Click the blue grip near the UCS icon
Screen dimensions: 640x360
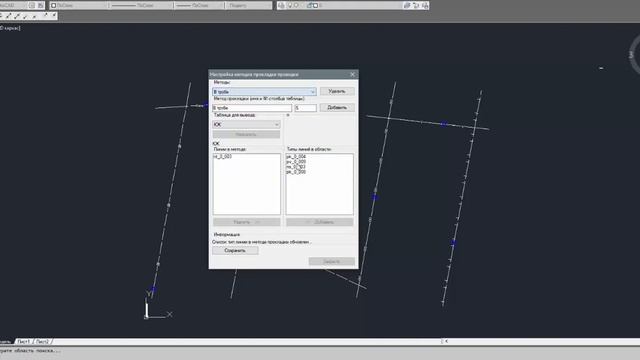(153, 289)
